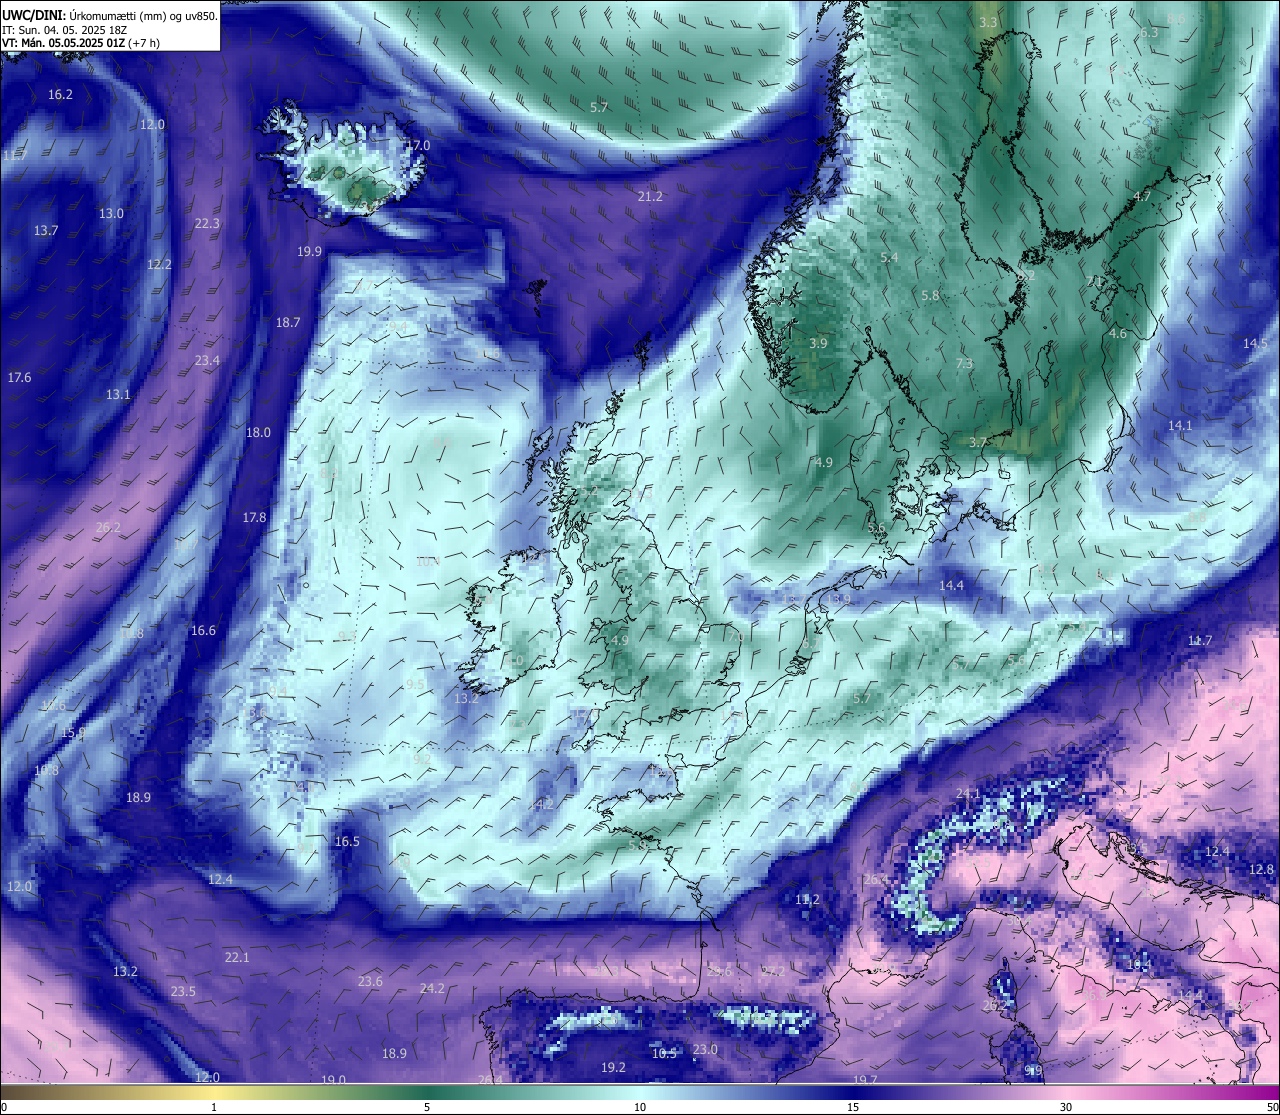Click the 14.4 value label
The height and width of the screenshot is (1115, 1280).
tap(951, 586)
